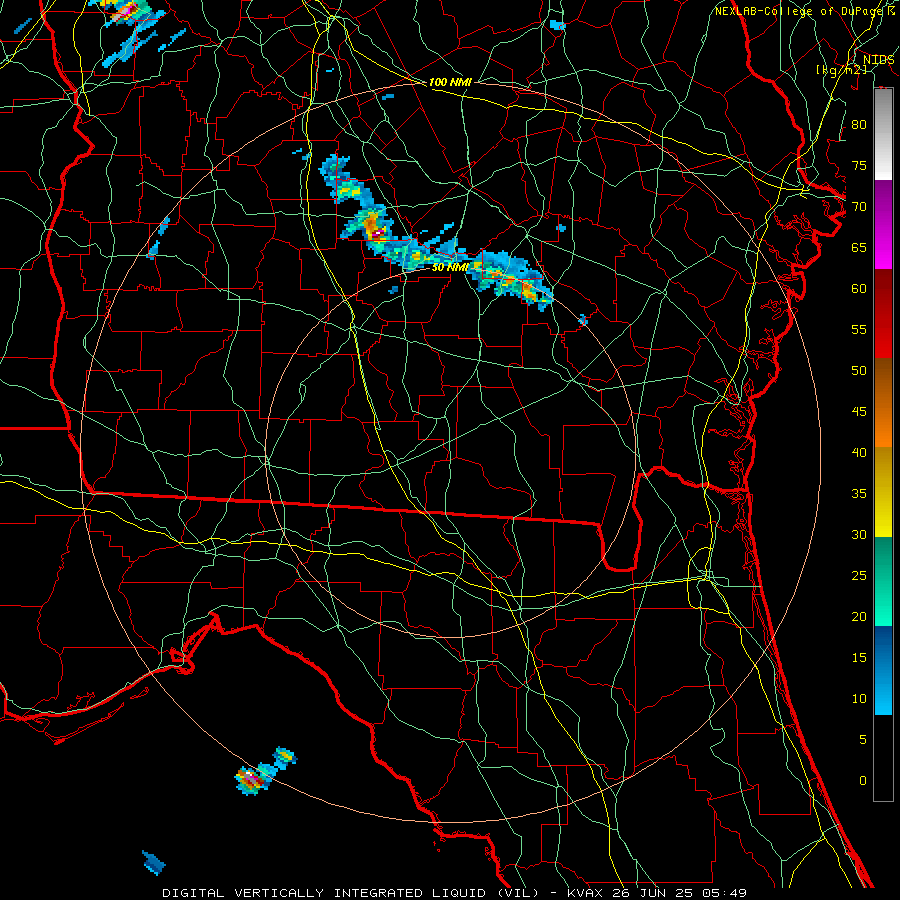The width and height of the screenshot is (900, 900).
Task: Click the scale value 75
Action: click(859, 165)
